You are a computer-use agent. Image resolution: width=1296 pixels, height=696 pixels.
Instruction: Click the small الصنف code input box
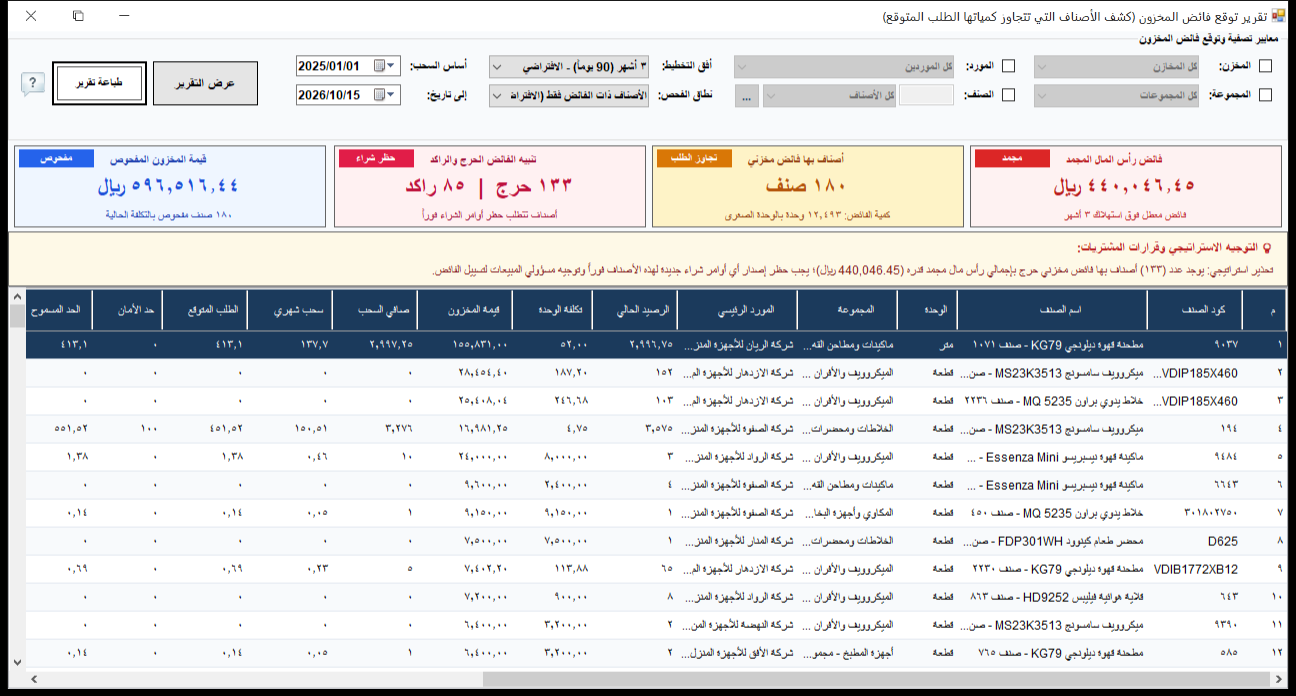click(926, 95)
